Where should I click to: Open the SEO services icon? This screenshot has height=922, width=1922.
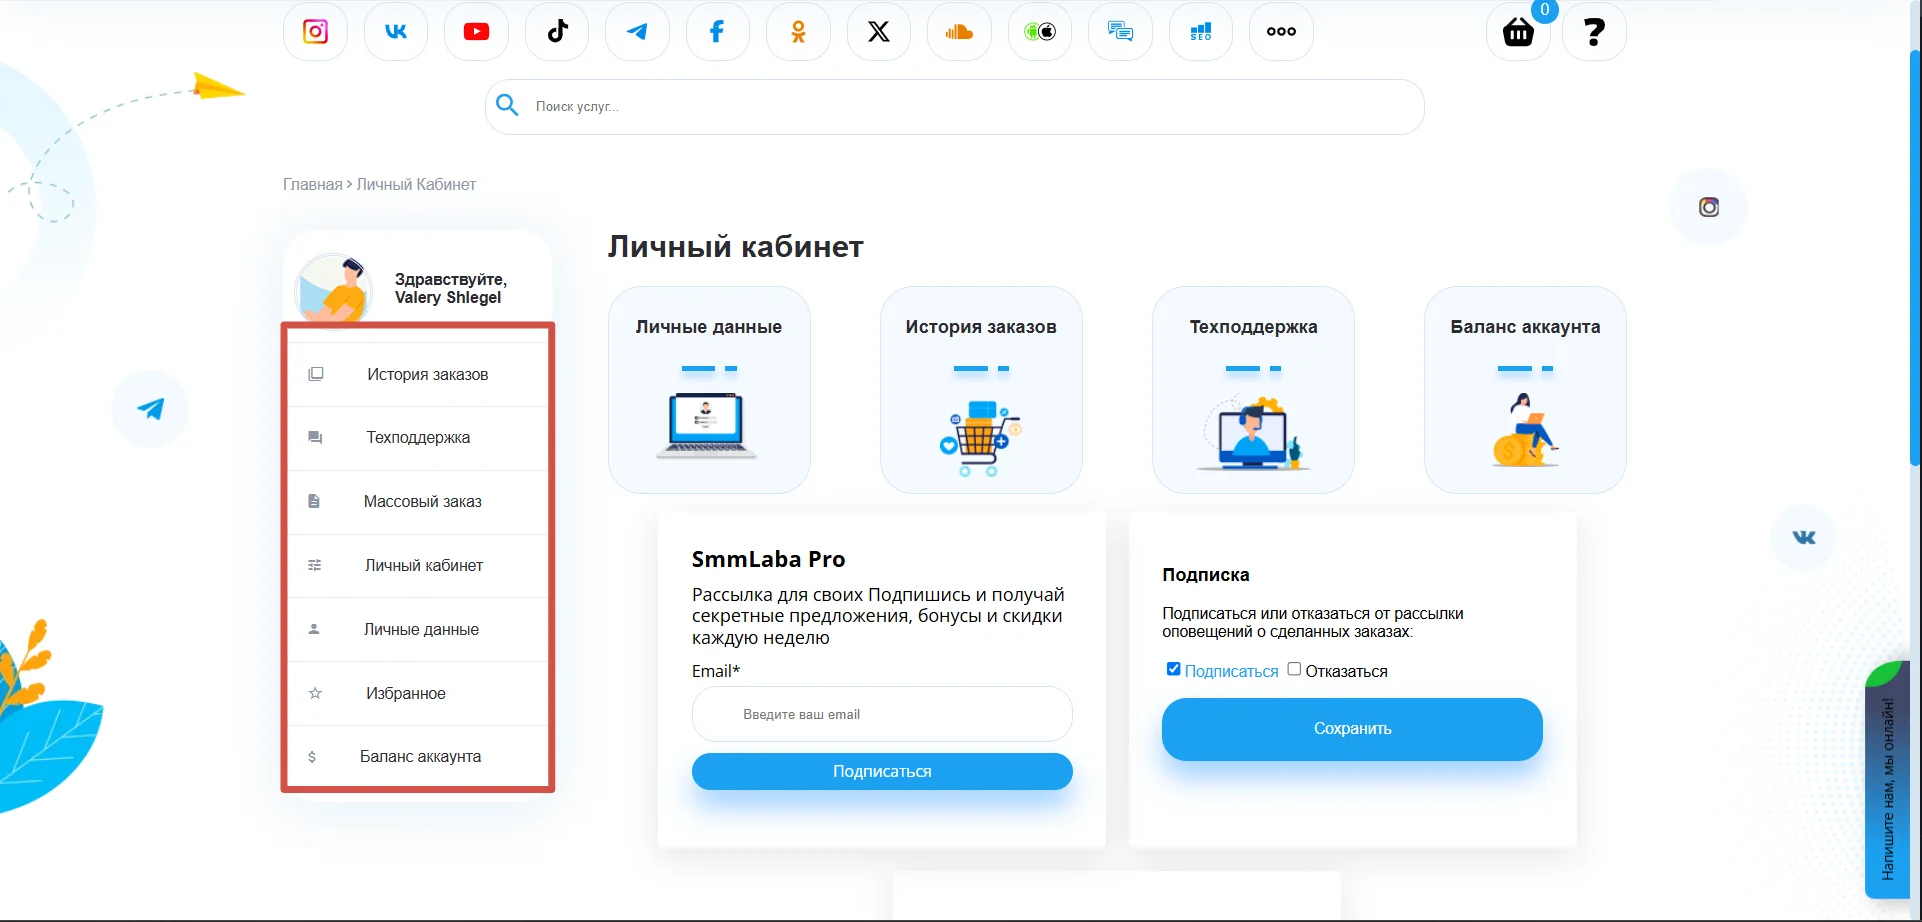pos(1201,31)
